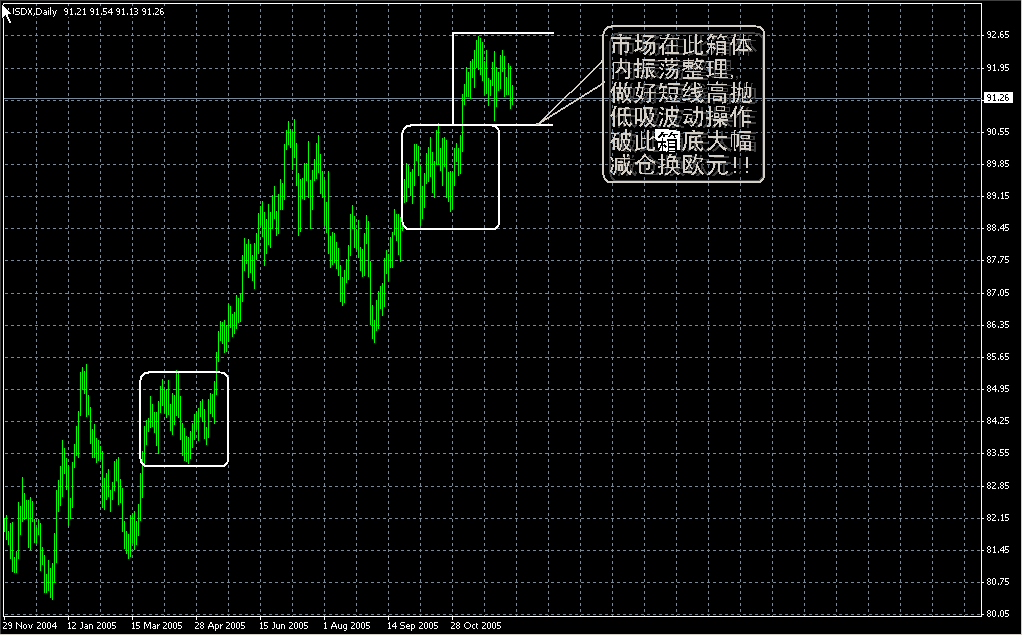1023x635 pixels.
Task: Click the USDX Daily chart title text
Action: [x=33, y=12]
